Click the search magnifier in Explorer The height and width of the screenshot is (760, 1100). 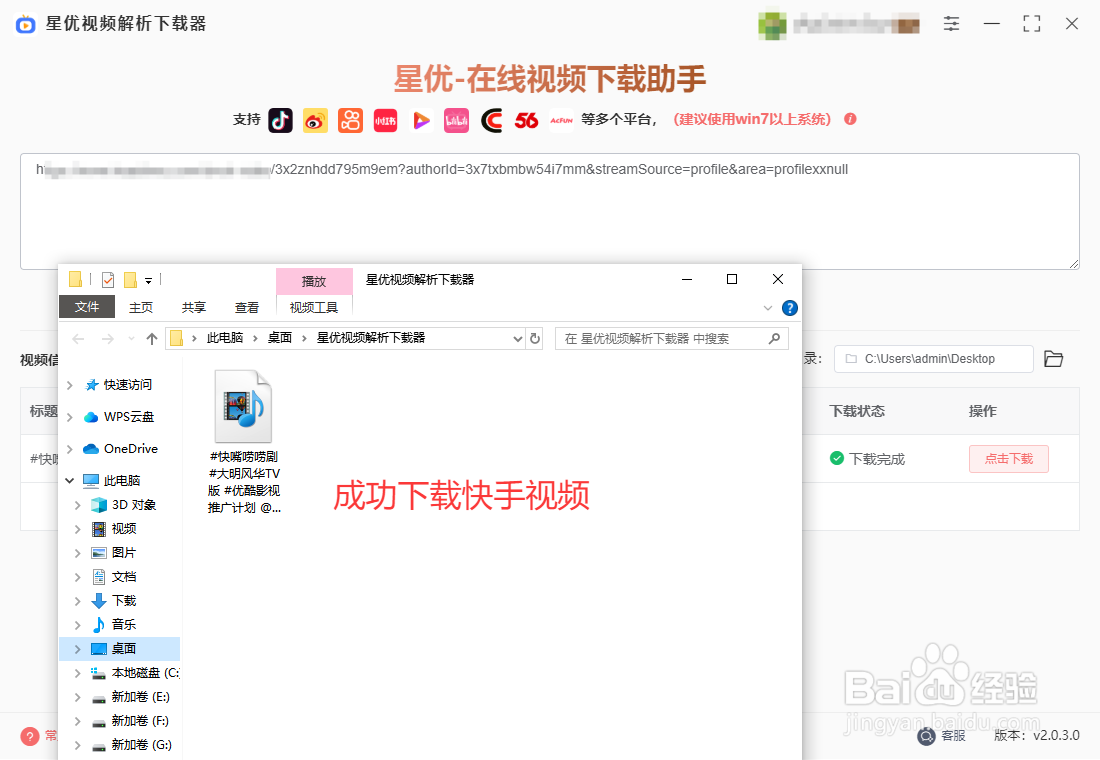pyautogui.click(x=774, y=338)
